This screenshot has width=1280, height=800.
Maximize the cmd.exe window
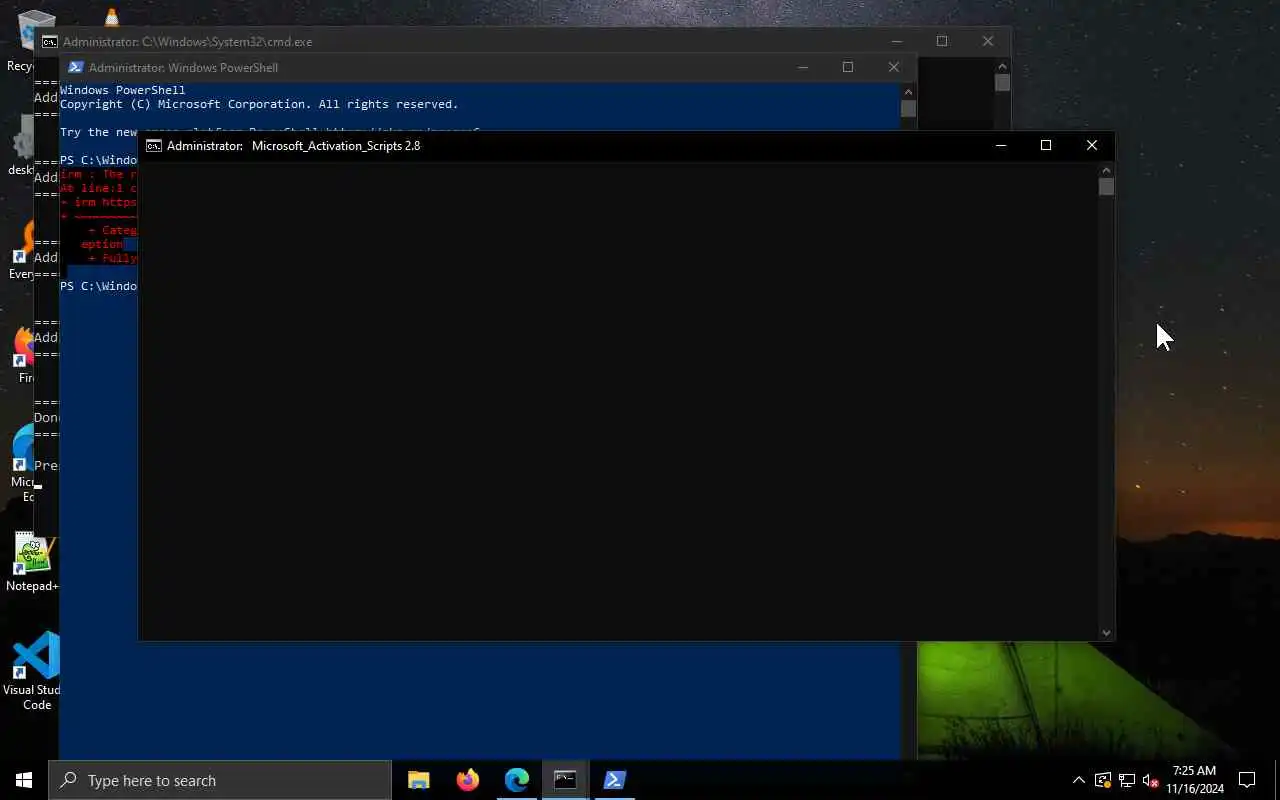tap(942, 42)
